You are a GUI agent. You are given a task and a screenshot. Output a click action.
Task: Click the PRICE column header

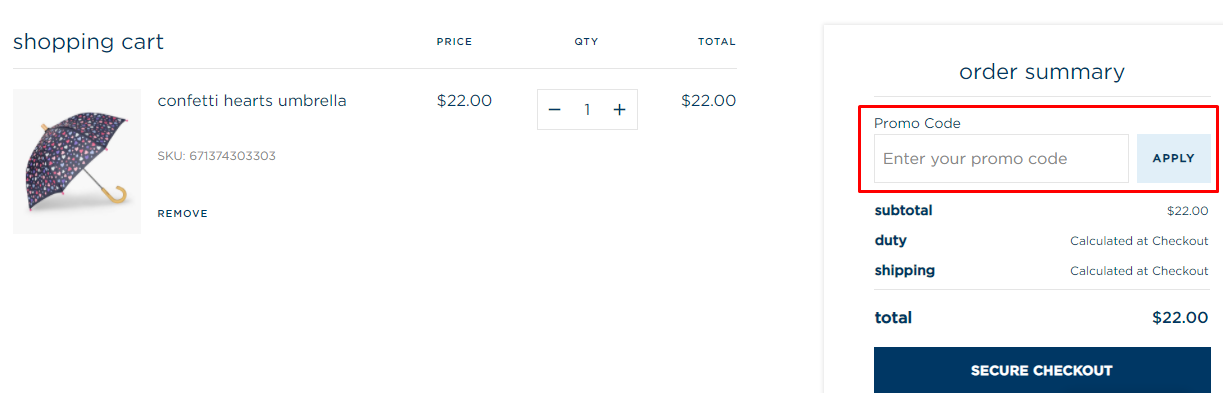(454, 42)
